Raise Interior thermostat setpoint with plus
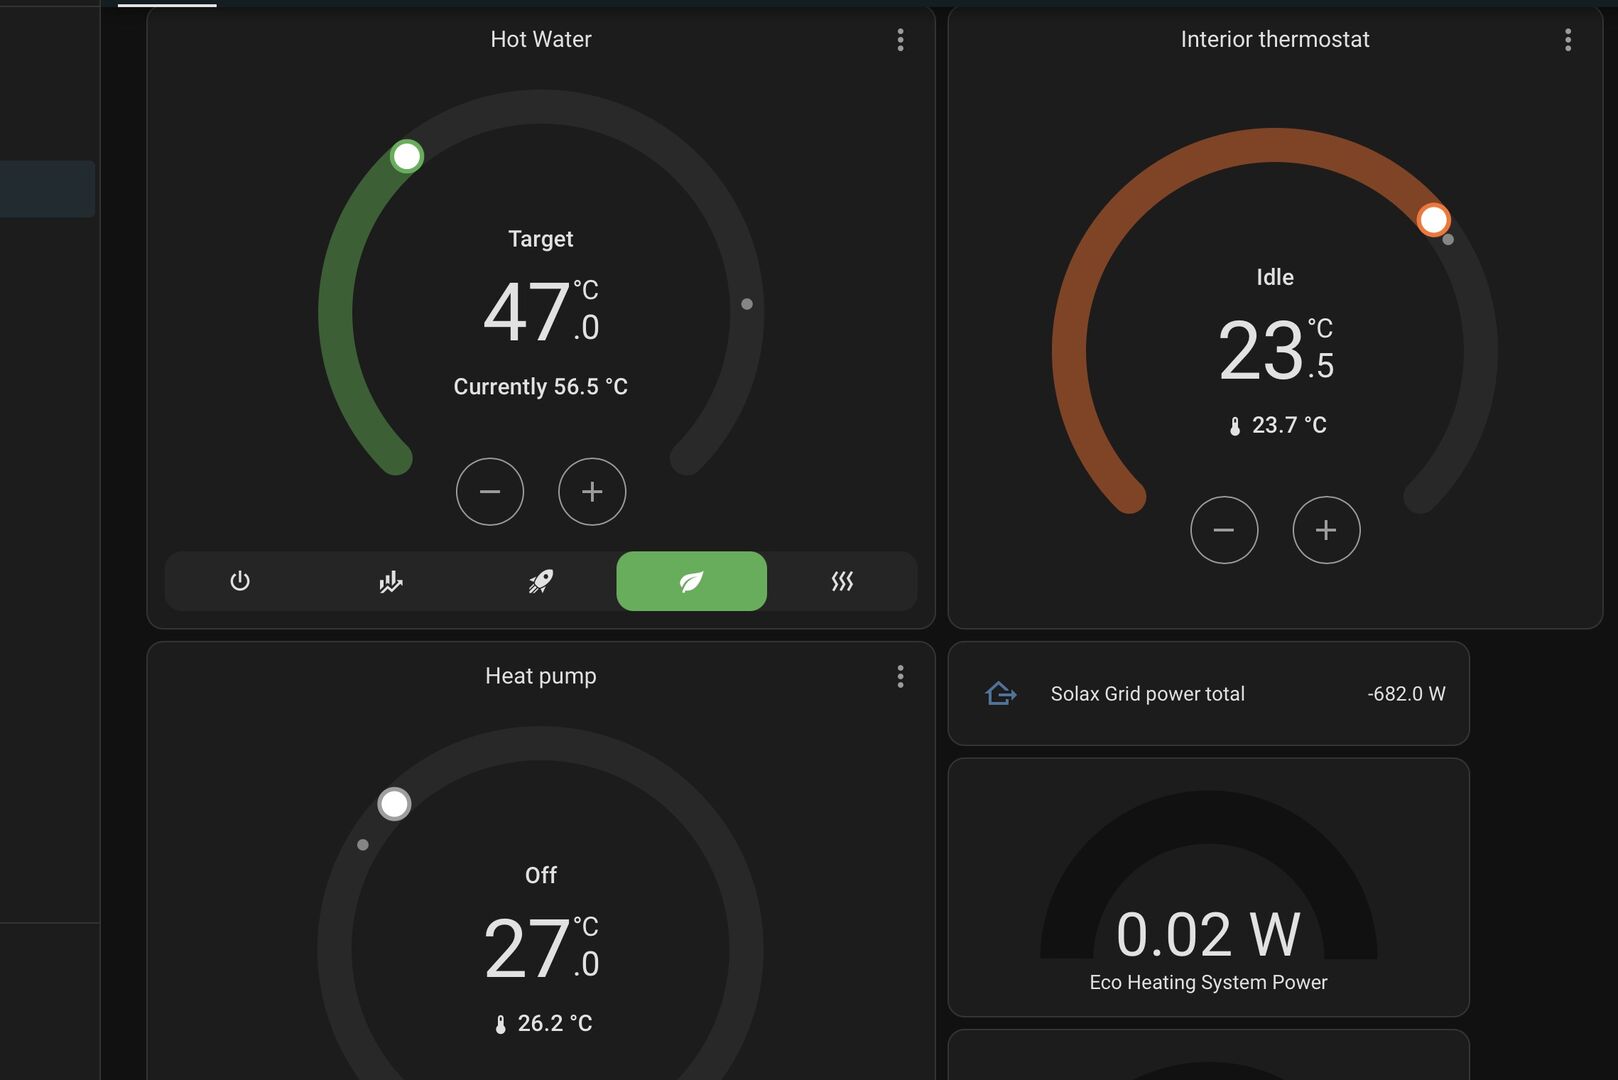The width and height of the screenshot is (1618, 1080). pyautogui.click(x=1326, y=530)
